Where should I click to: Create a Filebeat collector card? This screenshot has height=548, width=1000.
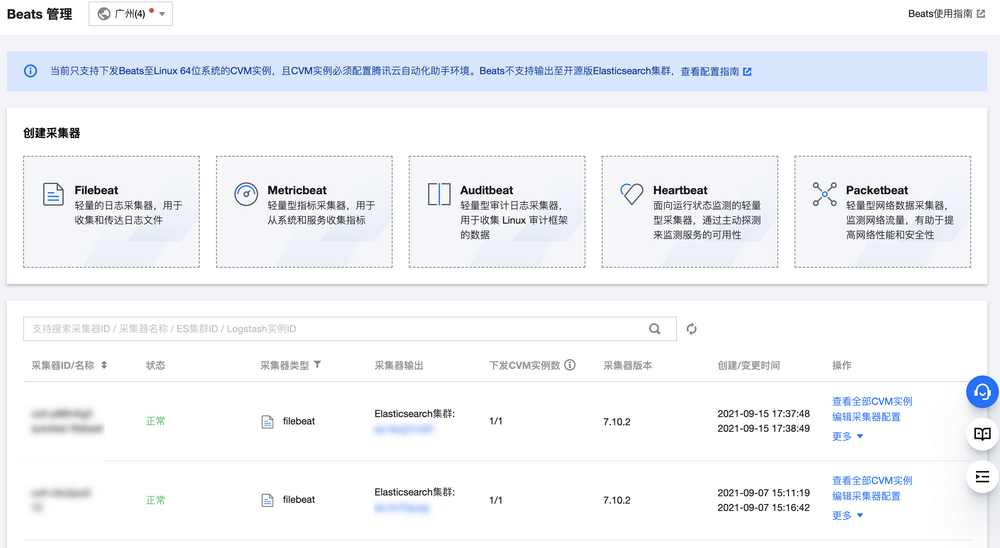112,212
